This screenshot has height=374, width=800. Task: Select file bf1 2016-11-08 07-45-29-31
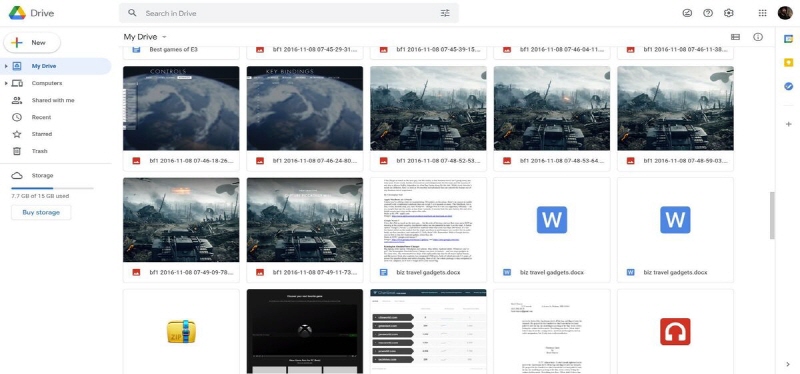[x=305, y=50]
